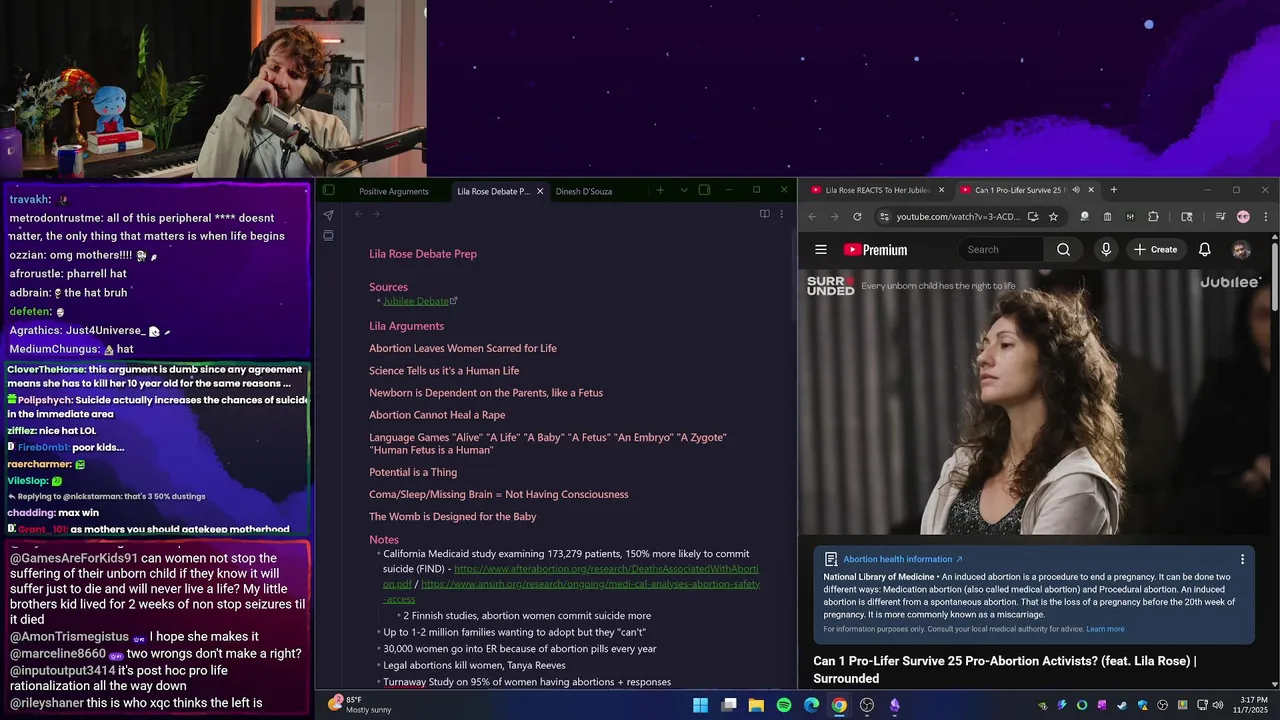The width and height of the screenshot is (1280, 720).
Task: Open Abortion health information link
Action: coord(902,559)
